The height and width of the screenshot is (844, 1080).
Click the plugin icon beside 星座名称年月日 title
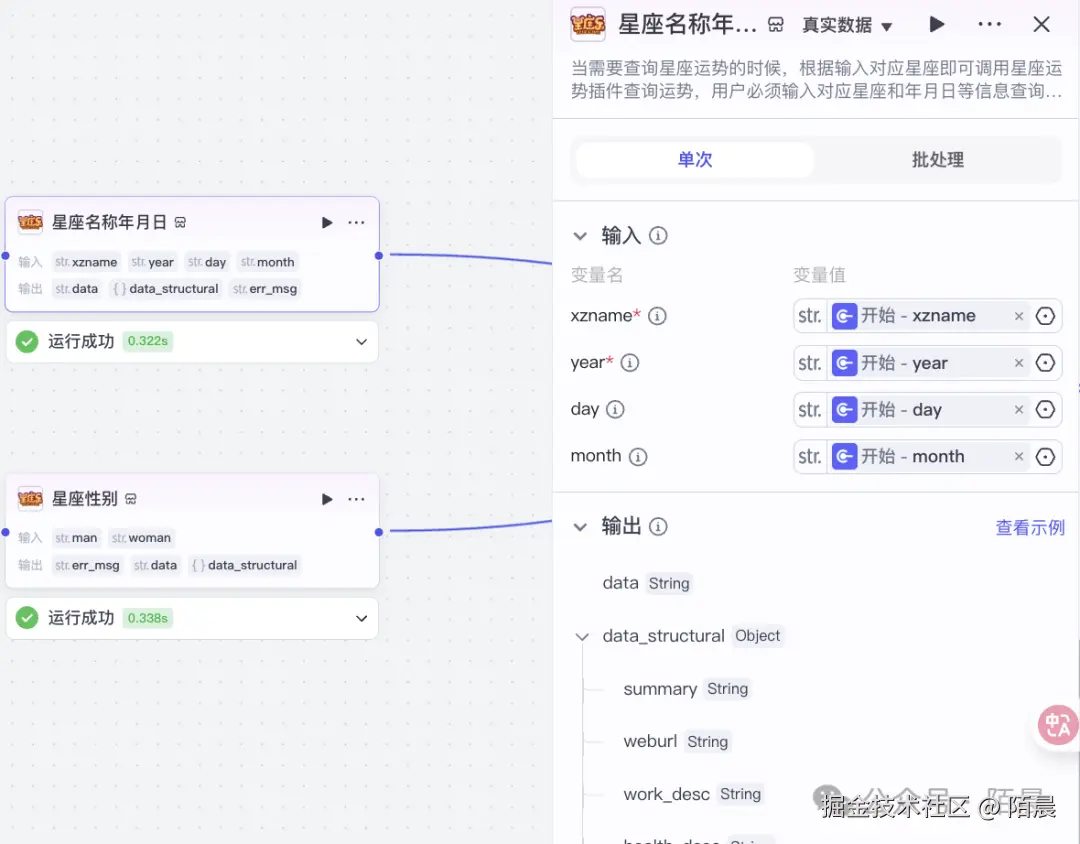tap(588, 24)
